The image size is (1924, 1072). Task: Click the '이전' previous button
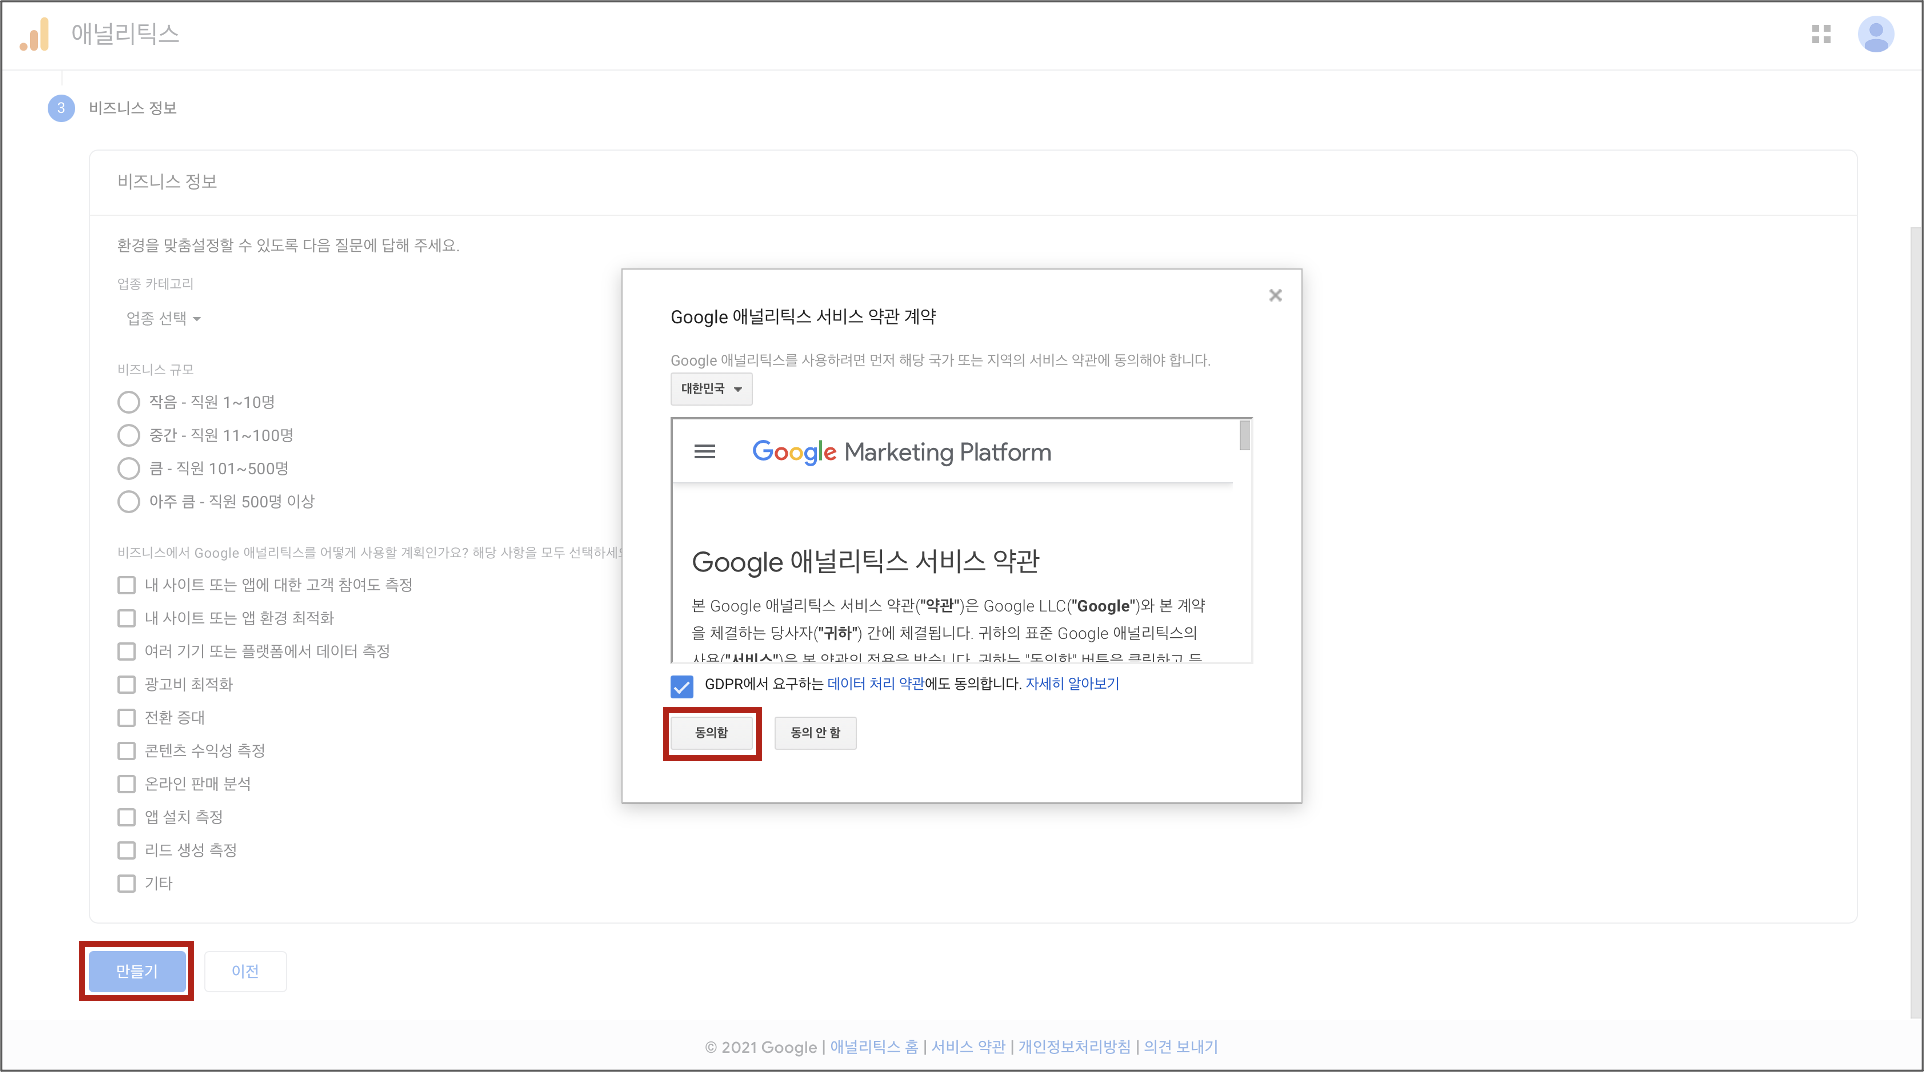pyautogui.click(x=245, y=971)
